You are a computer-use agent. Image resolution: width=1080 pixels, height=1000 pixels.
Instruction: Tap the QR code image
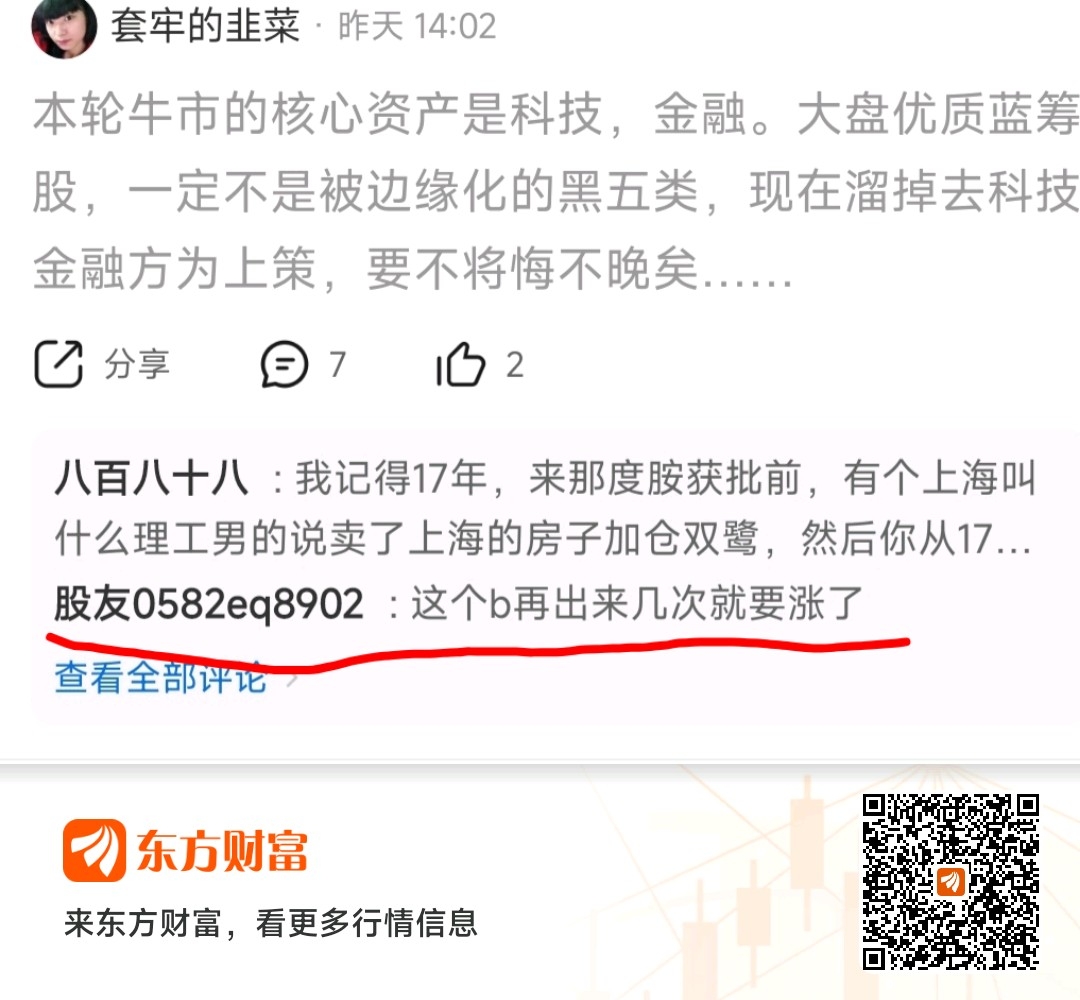(x=951, y=882)
